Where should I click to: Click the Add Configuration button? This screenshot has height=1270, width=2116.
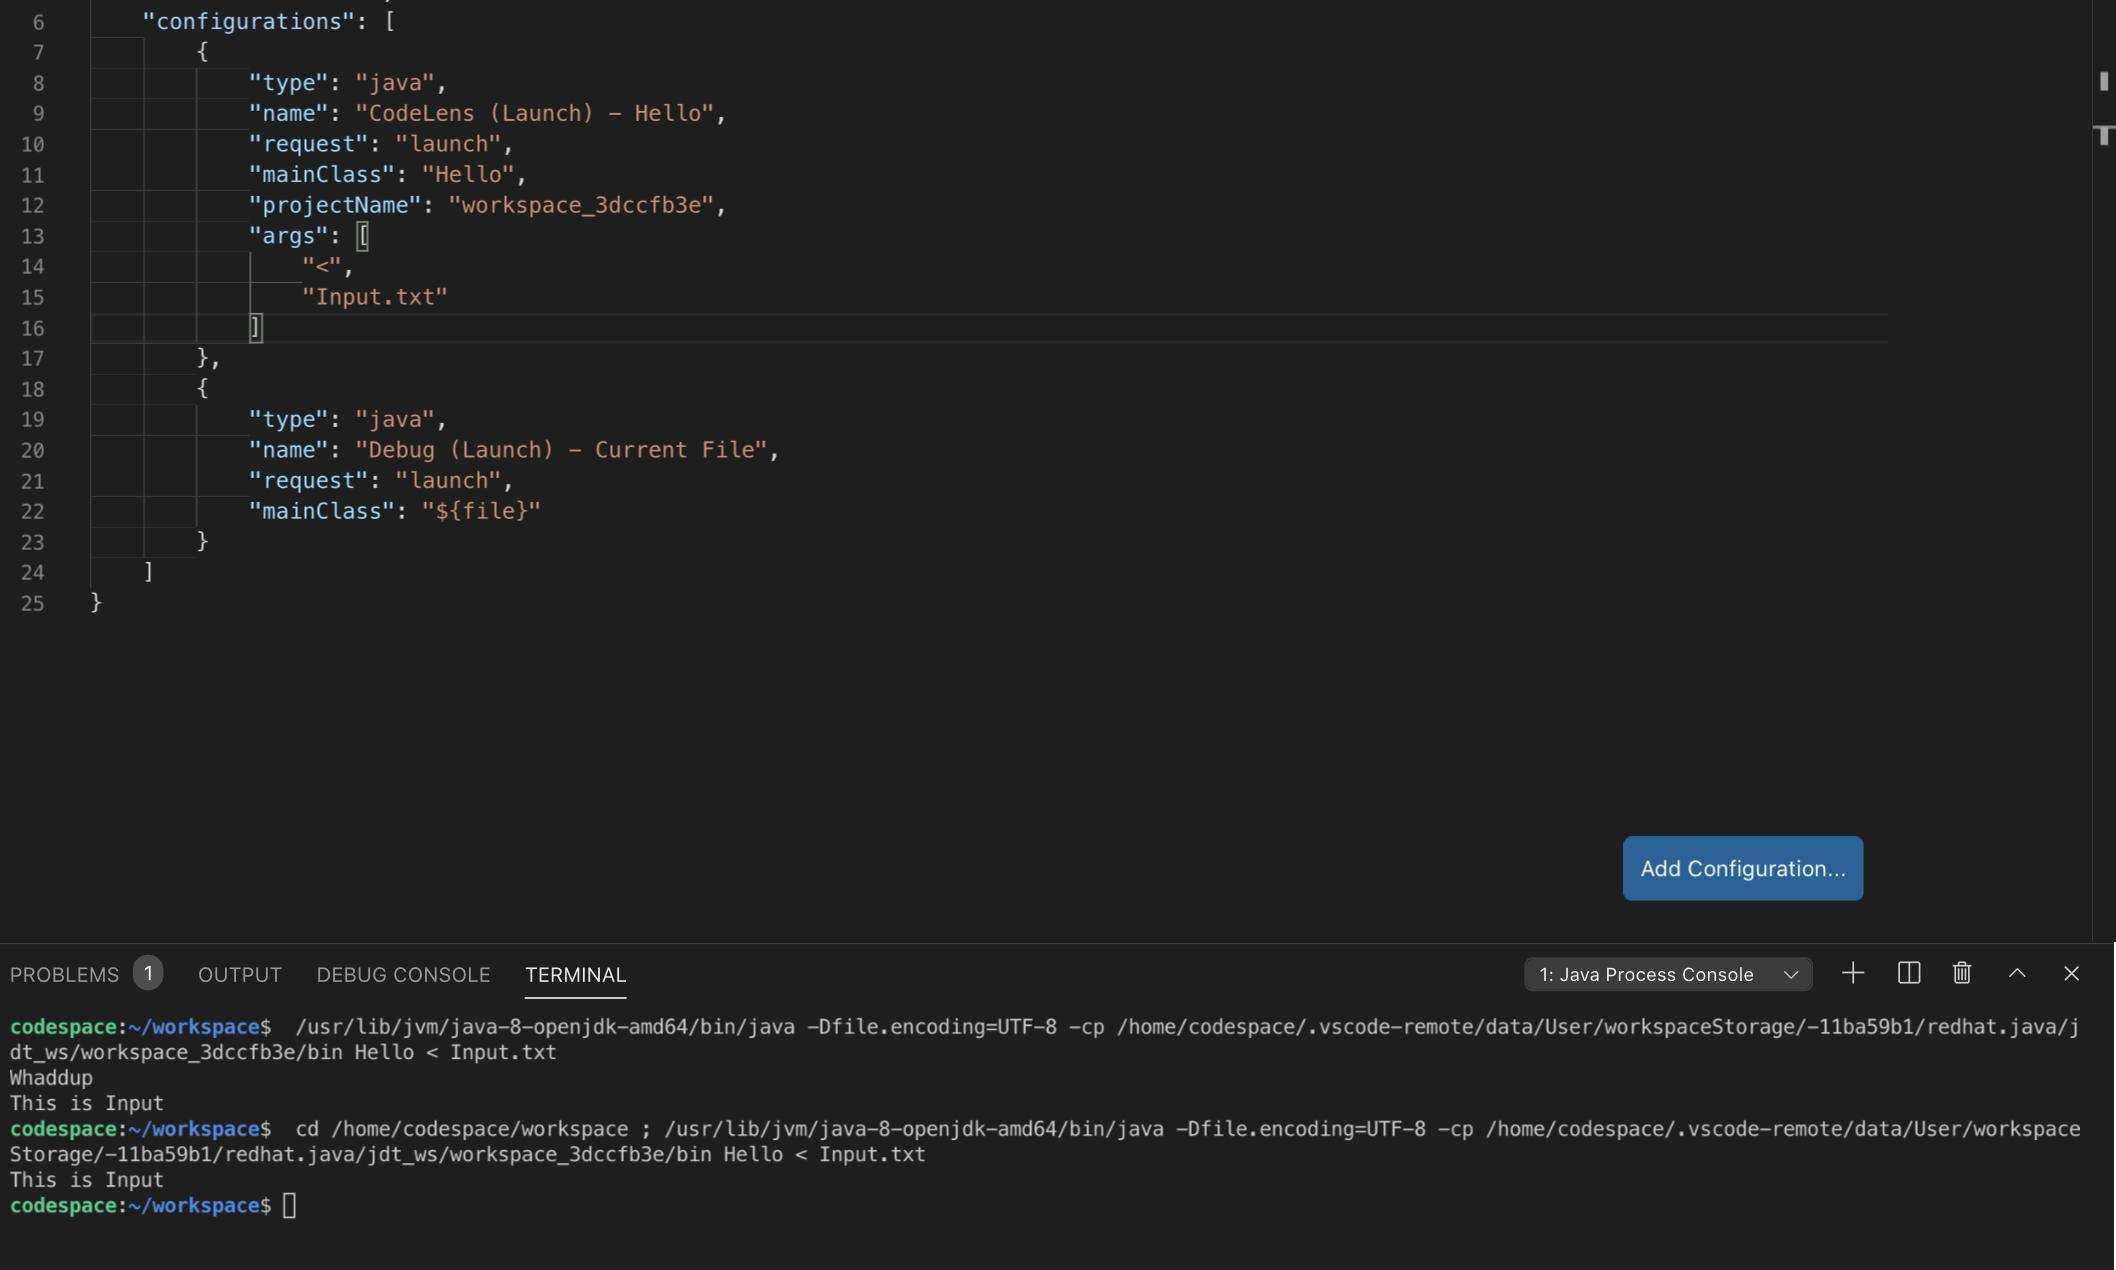tap(1742, 868)
